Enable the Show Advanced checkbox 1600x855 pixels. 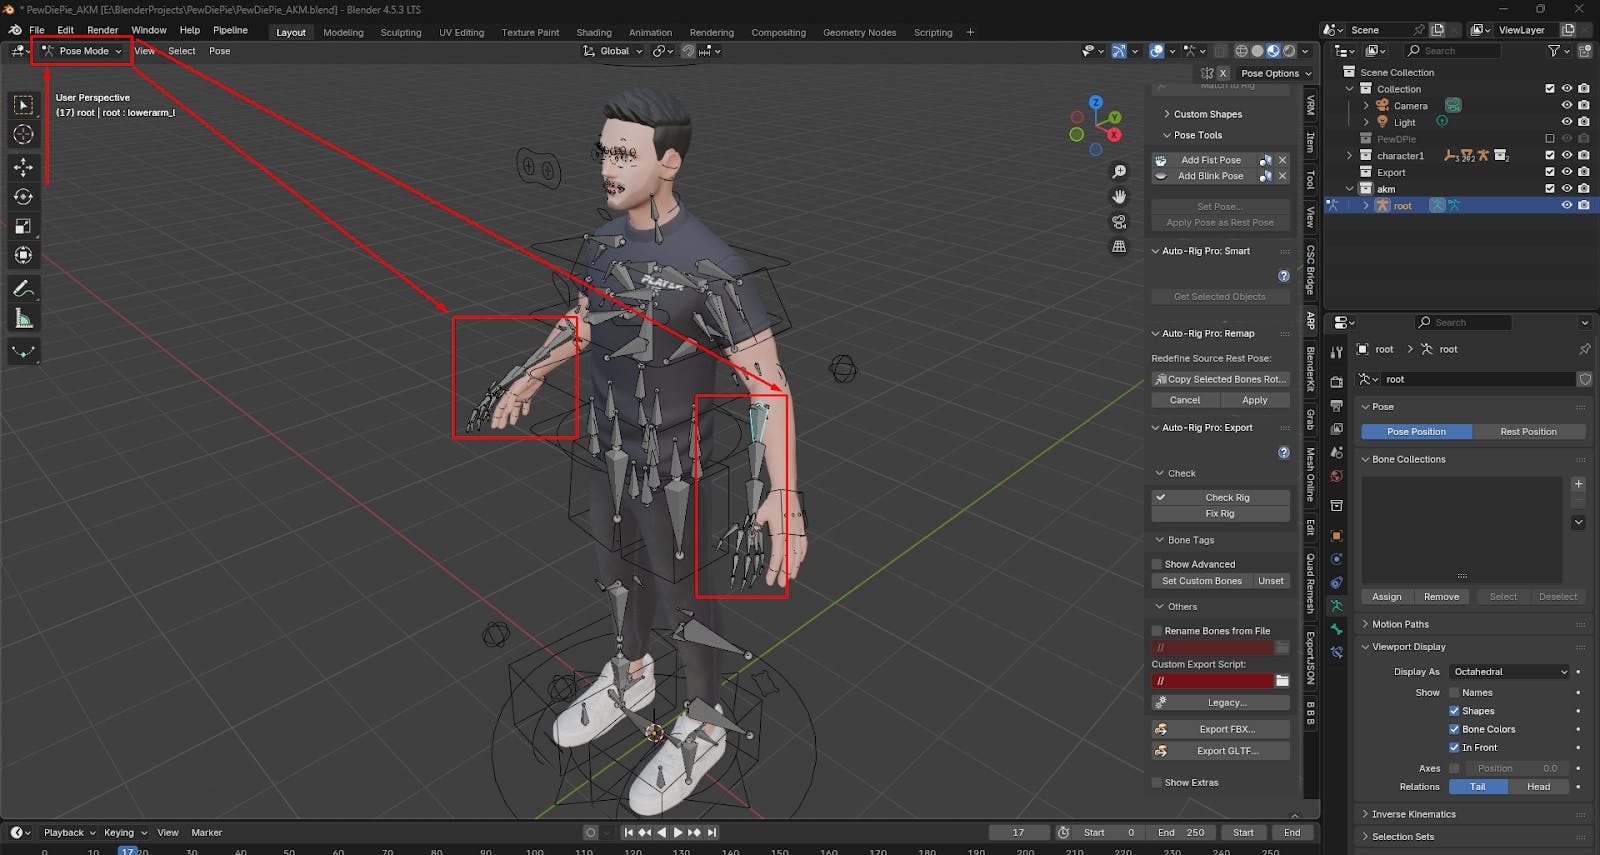tap(1157, 564)
